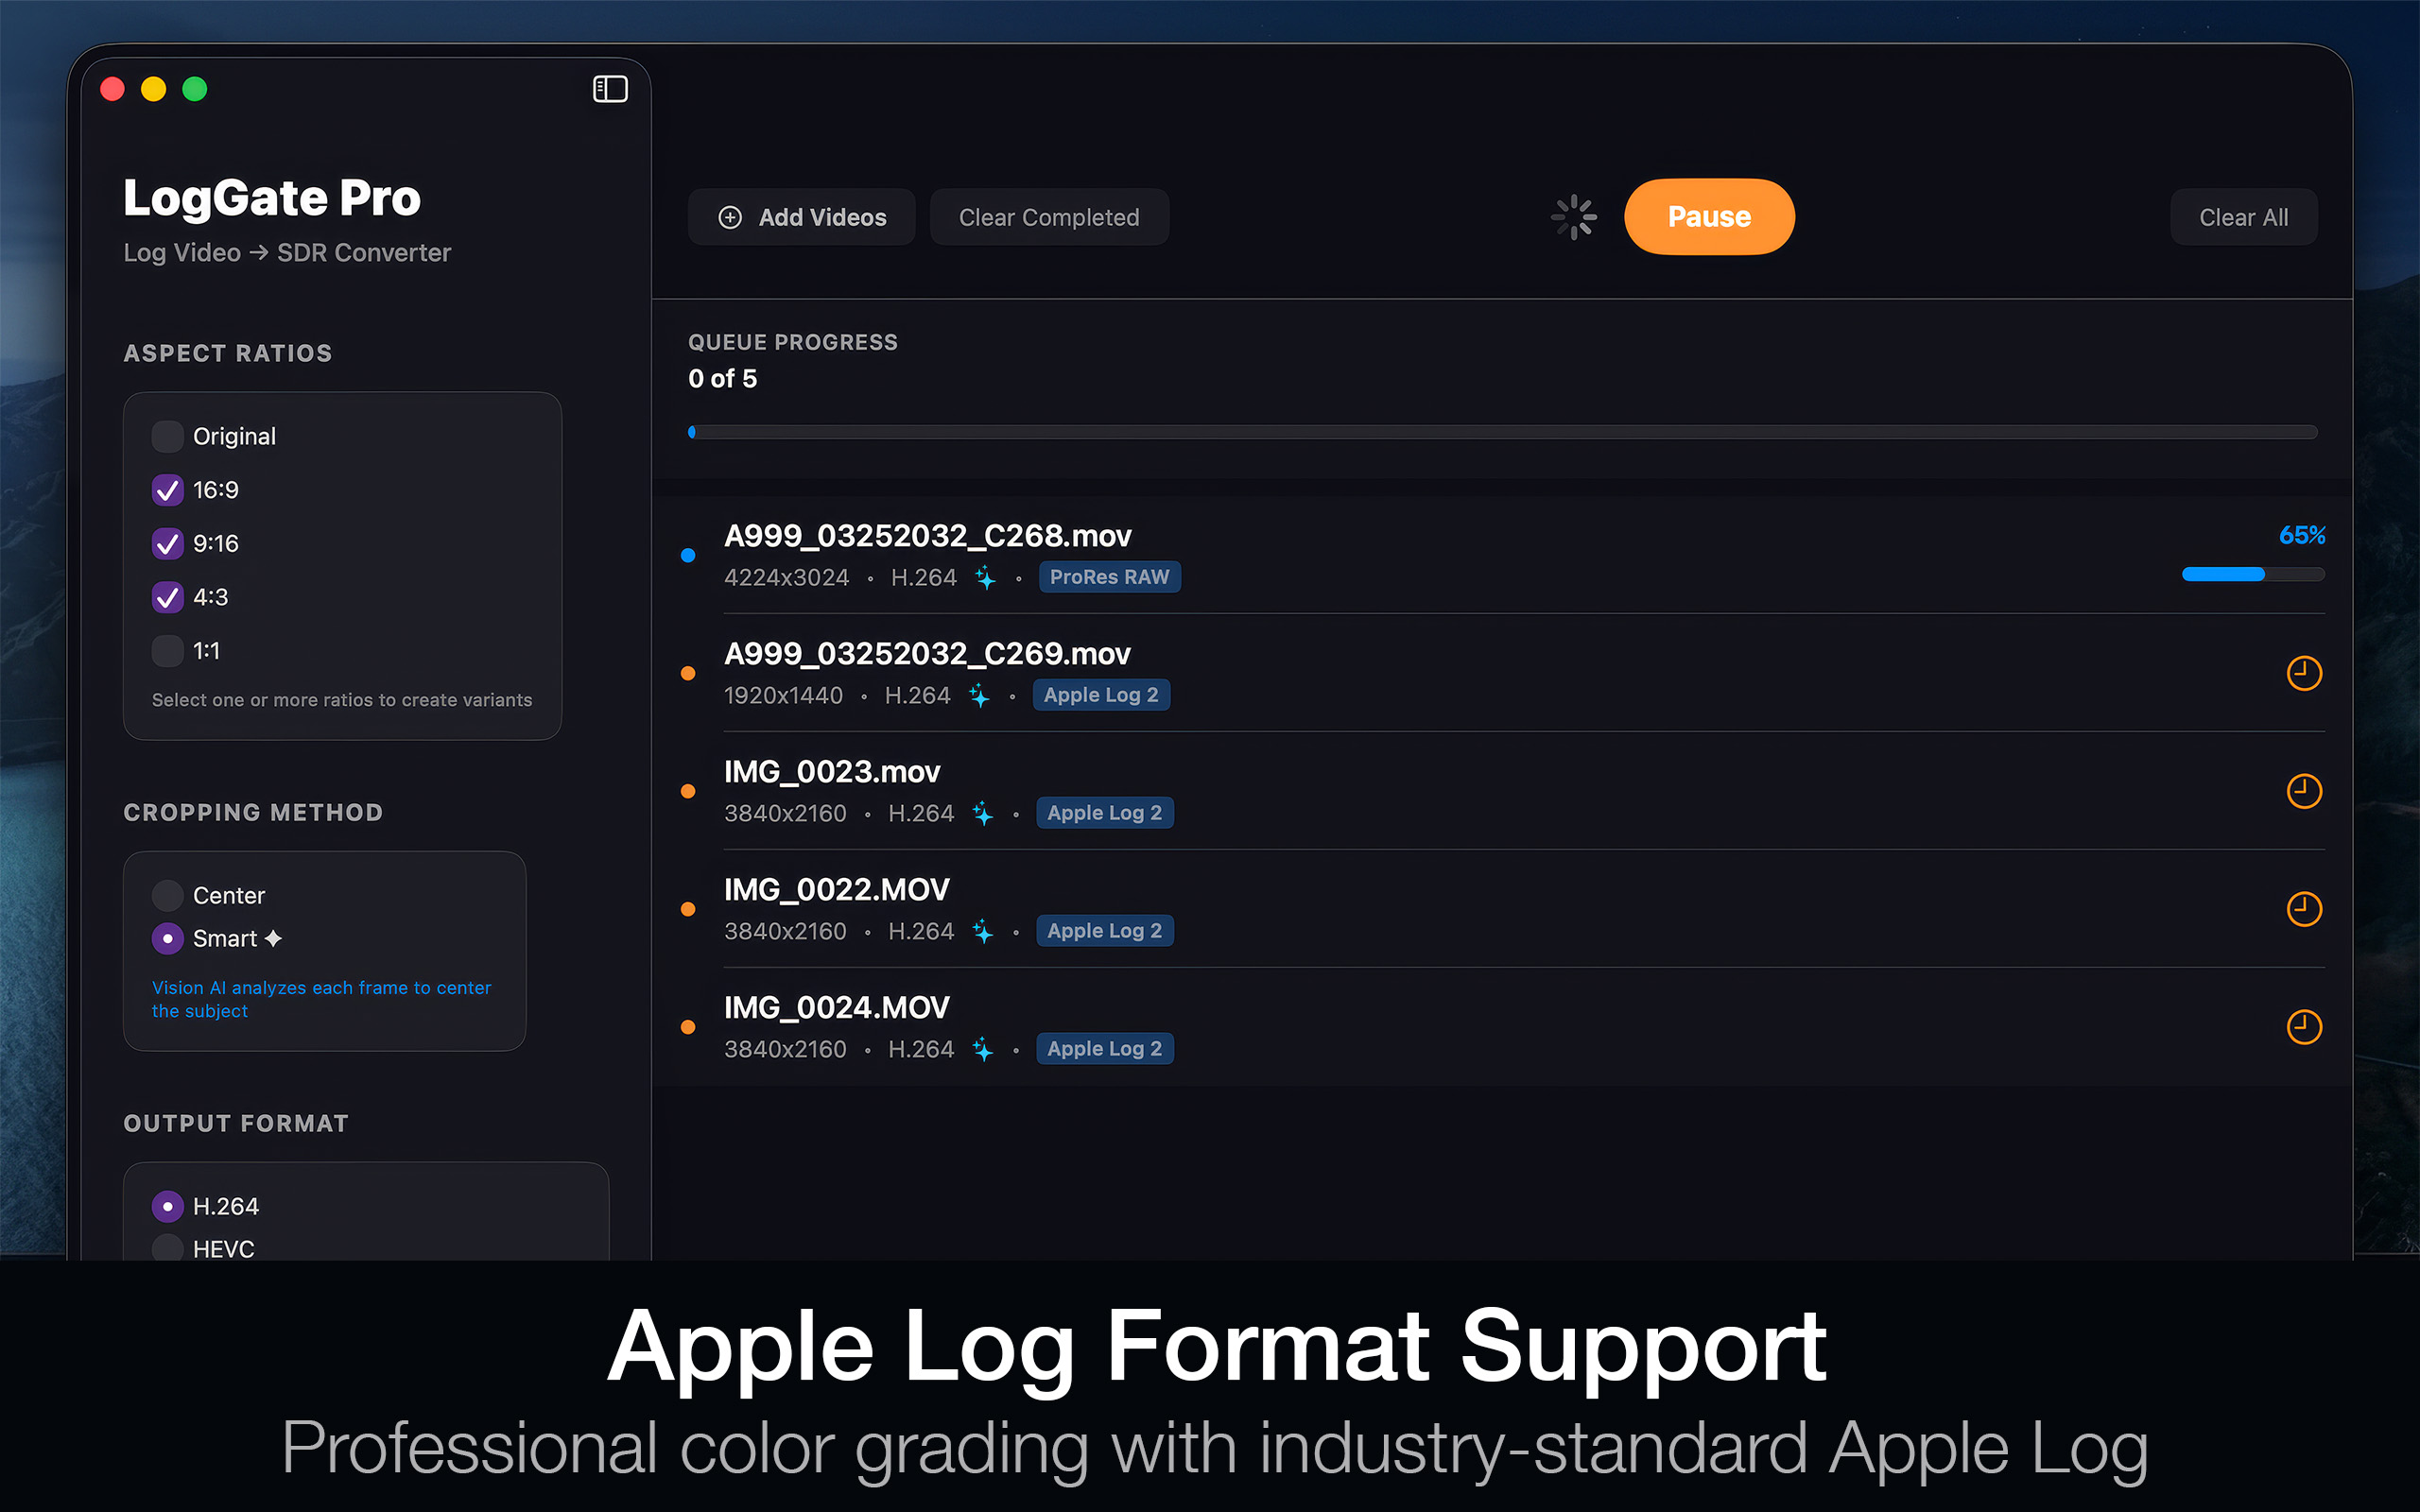The height and width of the screenshot is (1512, 2420).
Task: Uncheck the 16:9 aspect ratio
Action: [x=167, y=490]
